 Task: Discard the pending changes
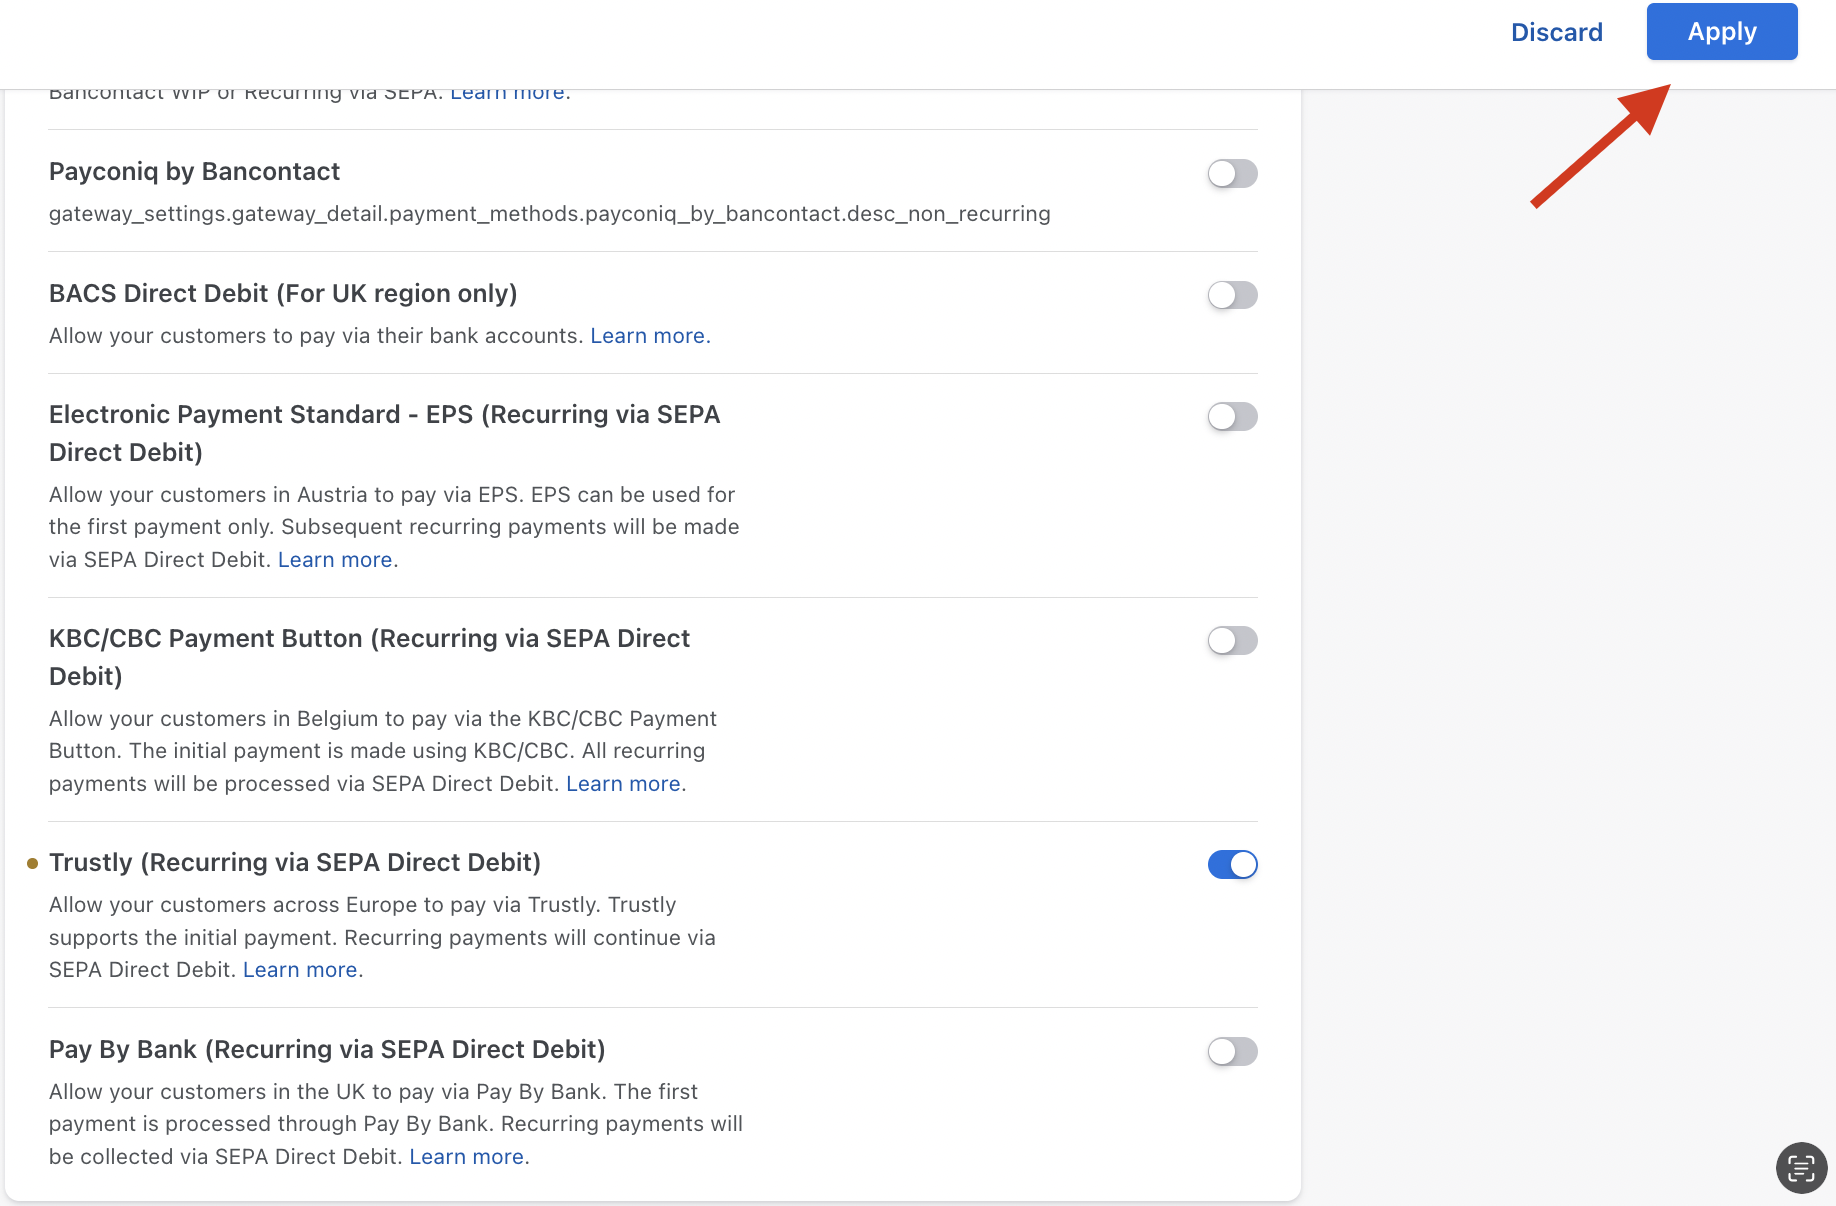pyautogui.click(x=1556, y=32)
